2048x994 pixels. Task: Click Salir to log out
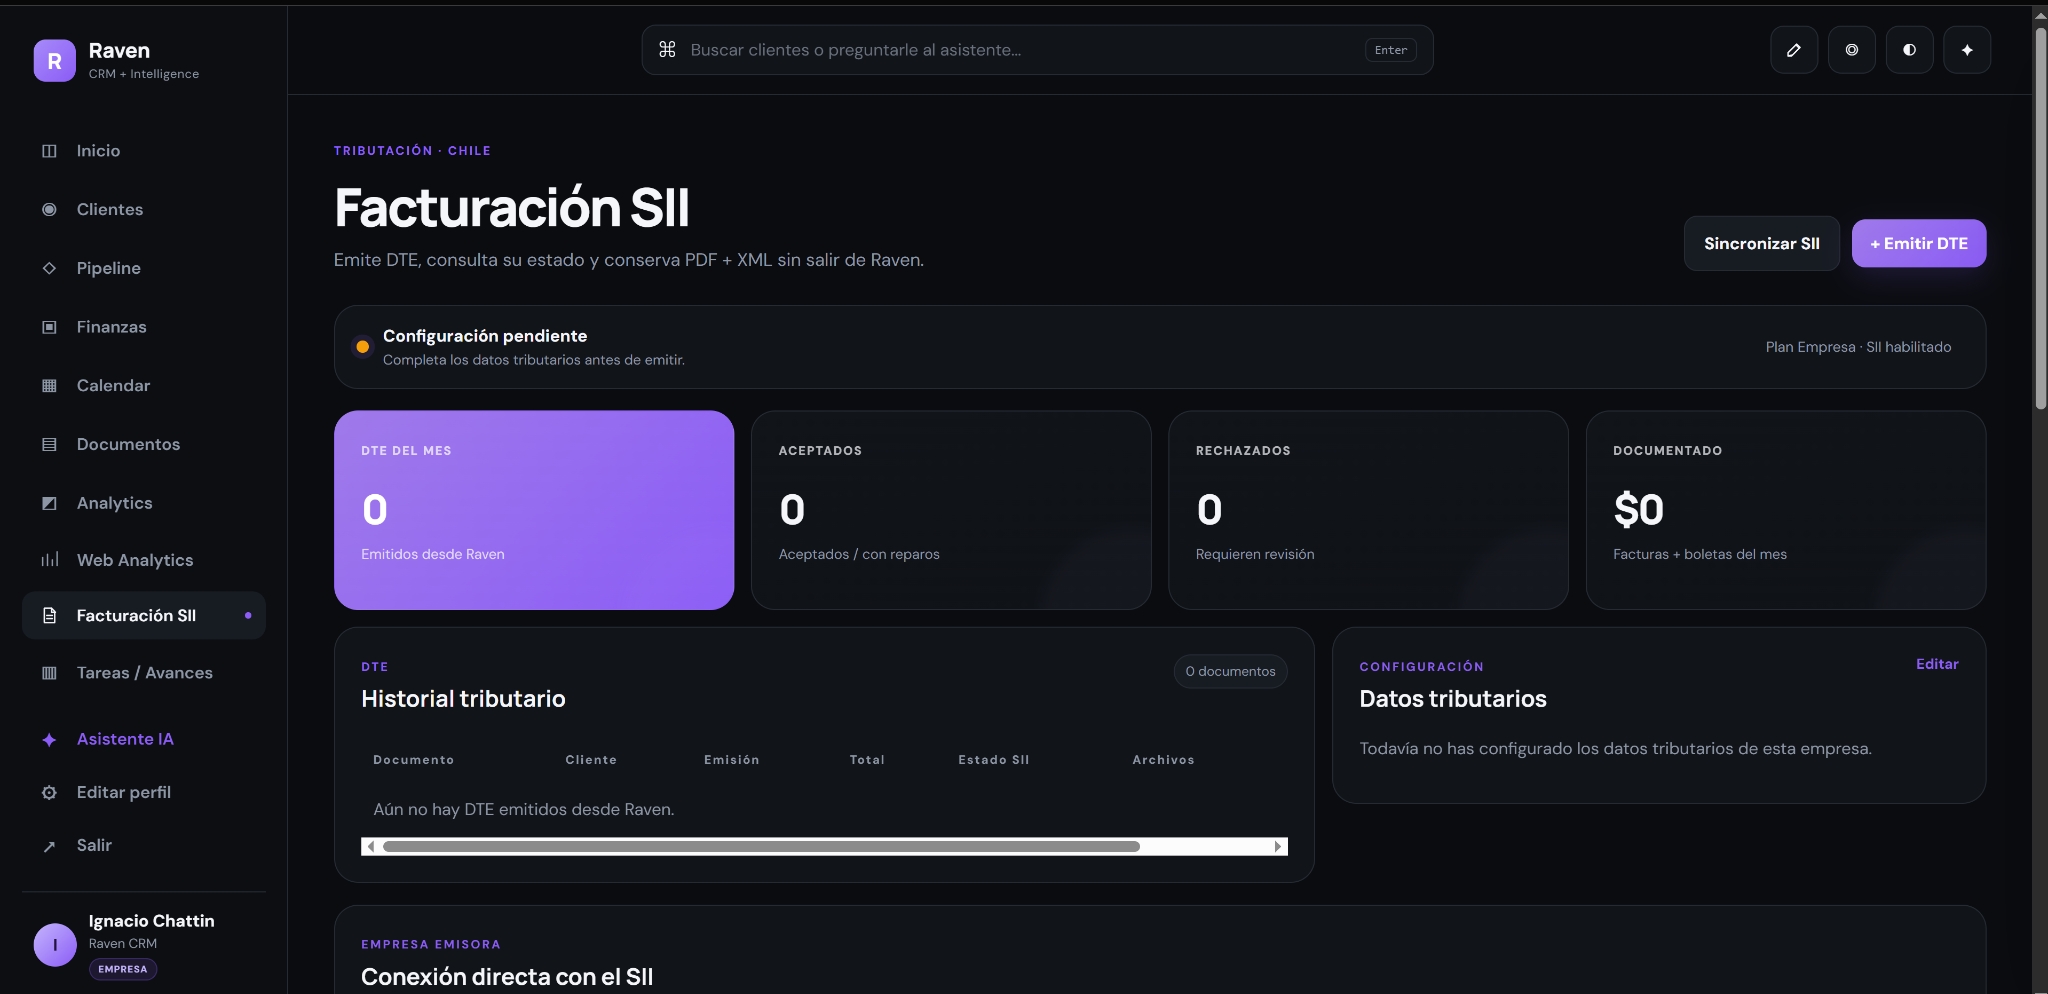[144, 846]
